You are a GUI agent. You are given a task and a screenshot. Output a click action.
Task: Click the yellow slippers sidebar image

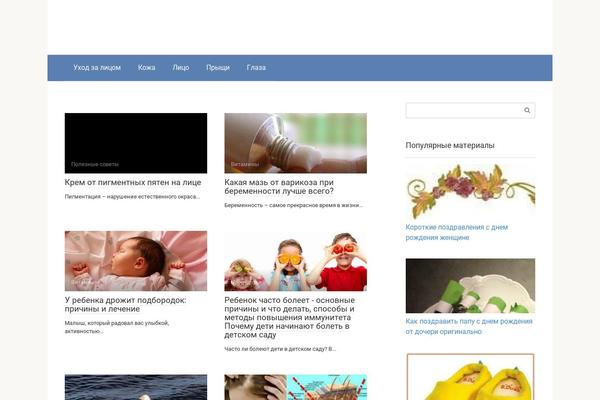click(470, 377)
